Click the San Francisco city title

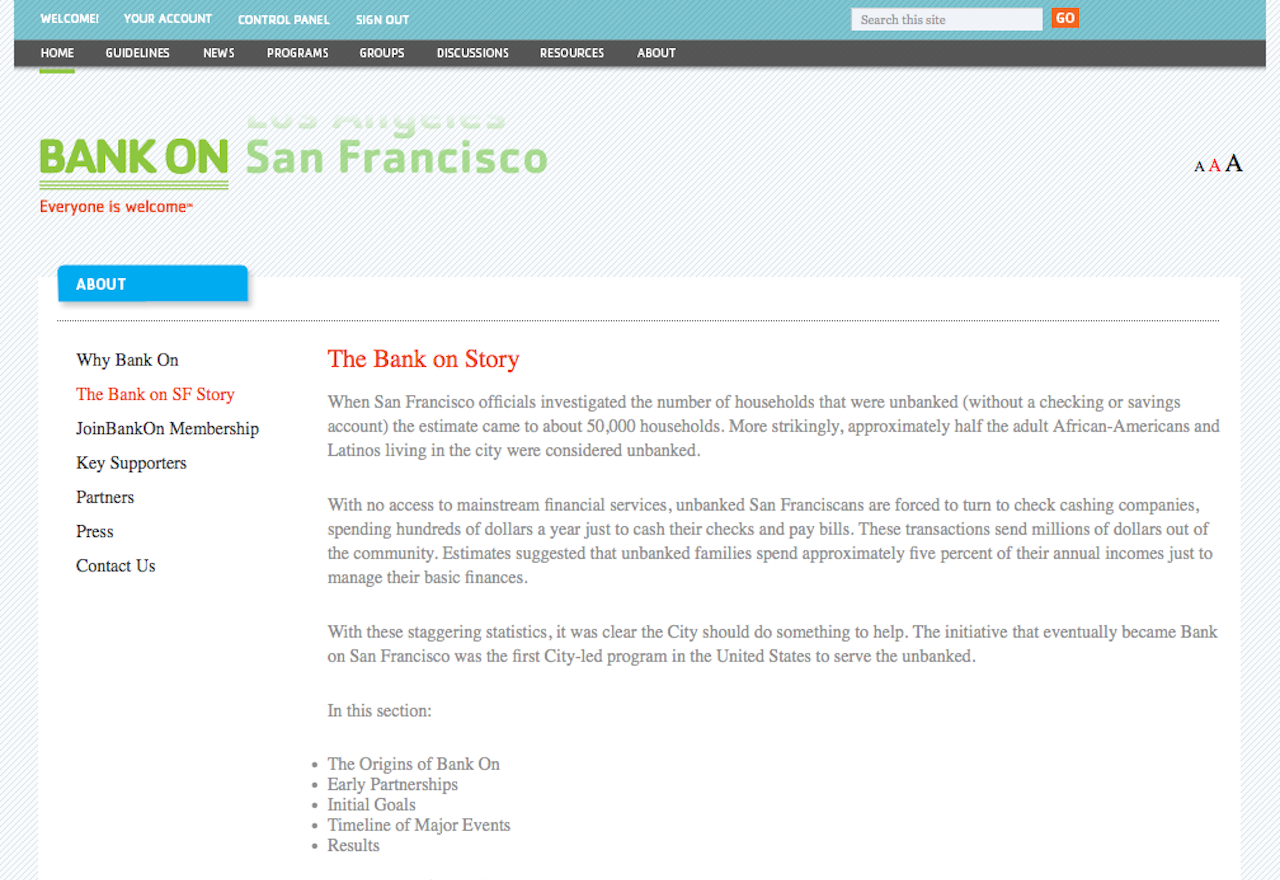(x=396, y=158)
